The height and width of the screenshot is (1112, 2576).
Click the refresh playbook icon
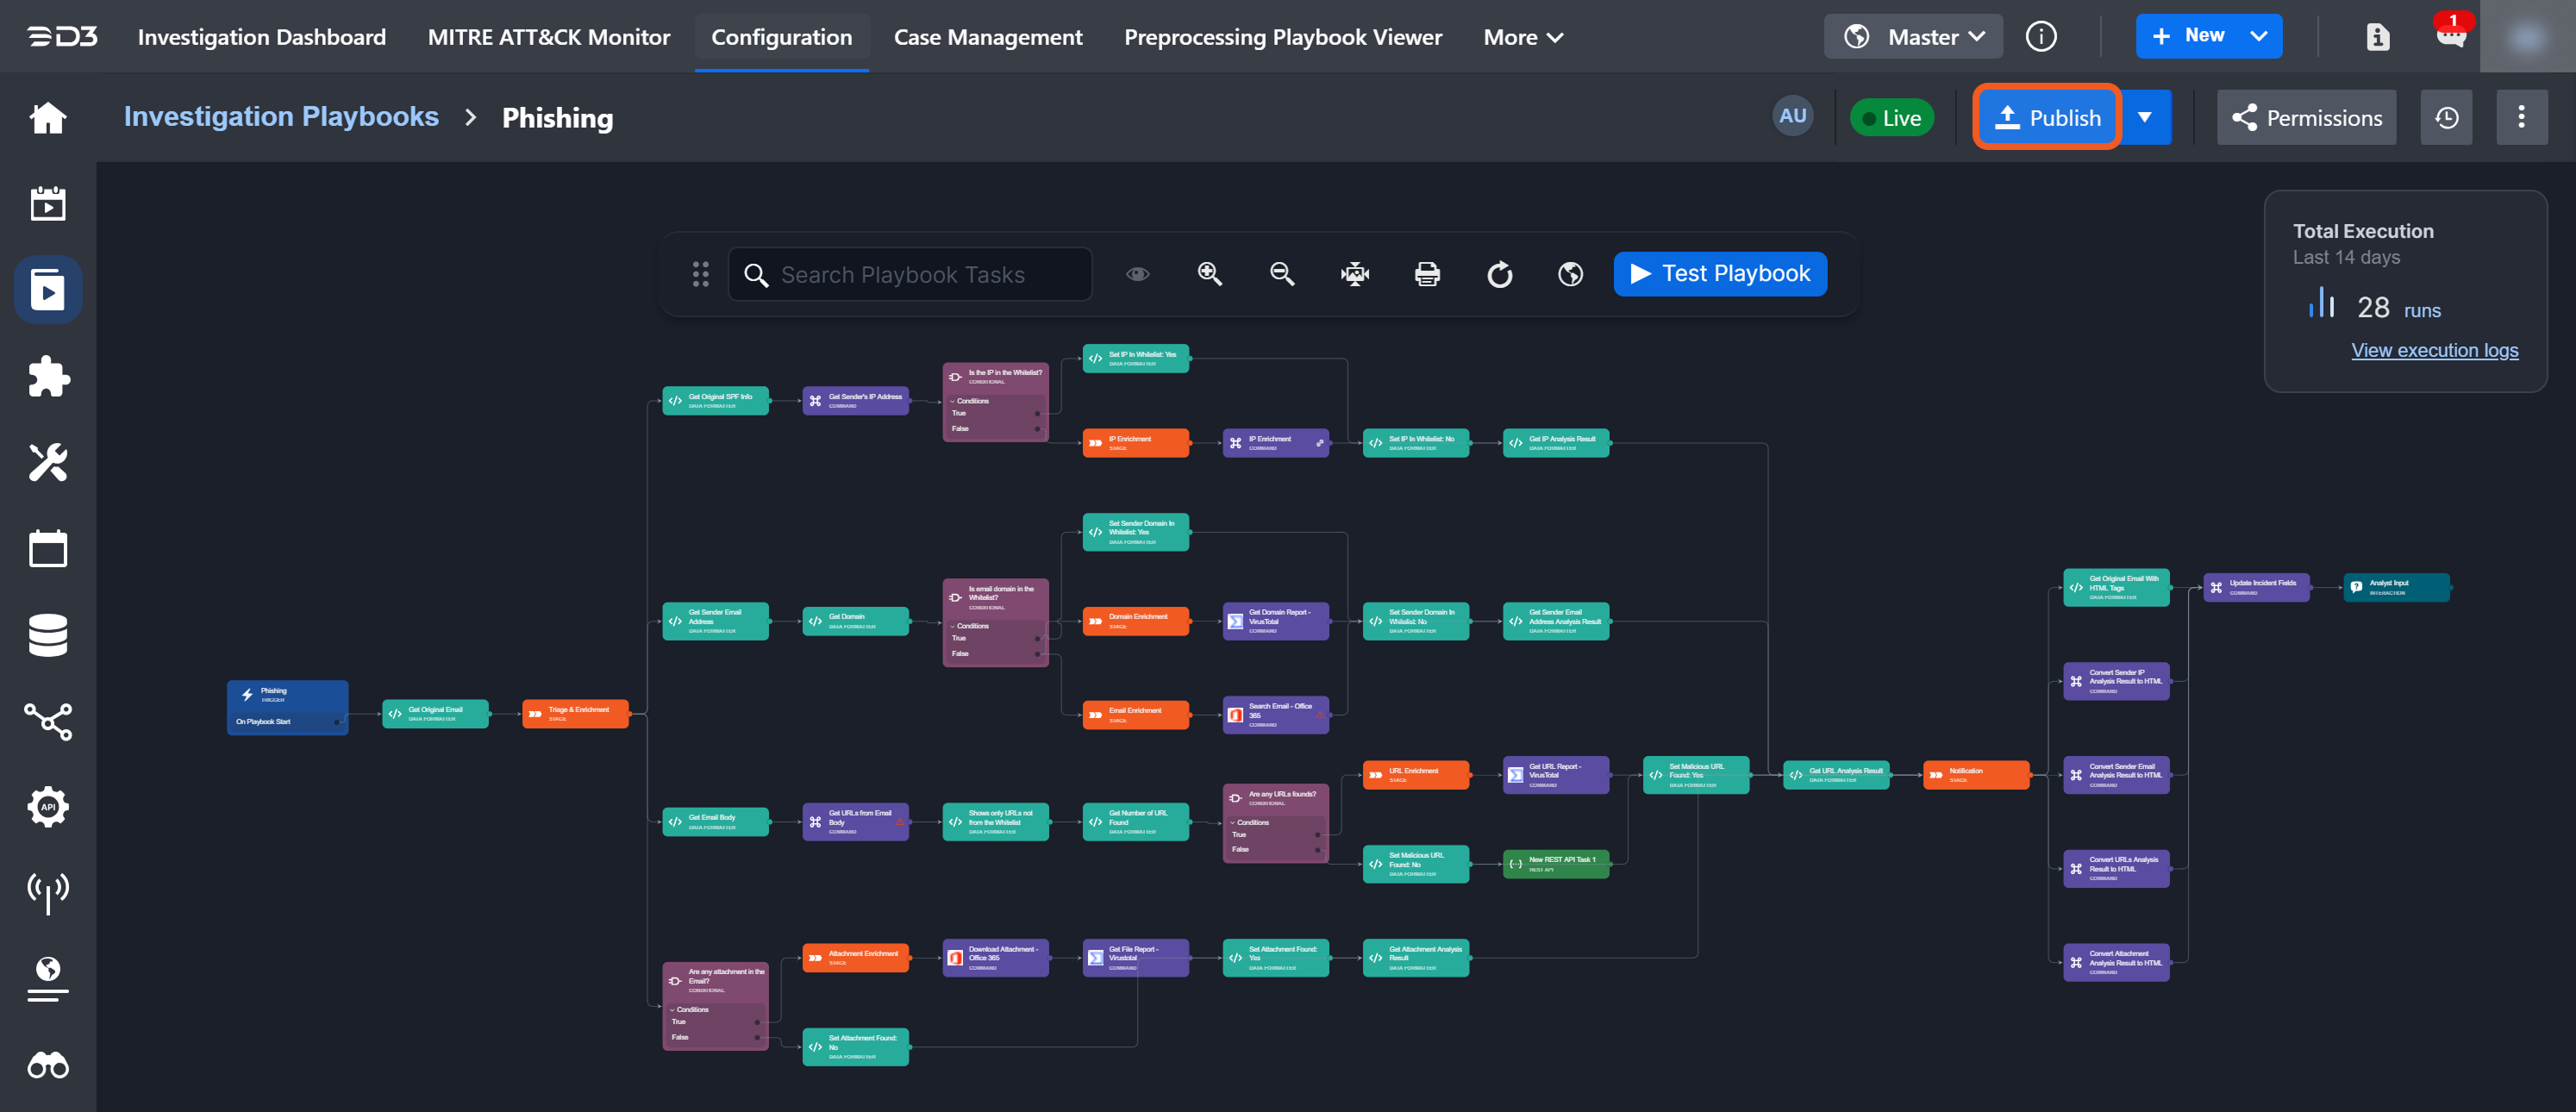click(x=1499, y=274)
